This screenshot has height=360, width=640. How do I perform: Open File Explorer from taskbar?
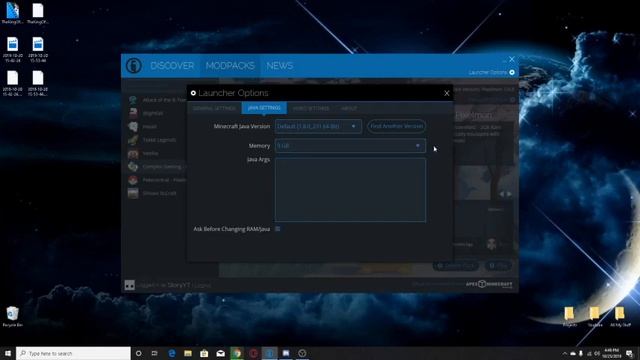[188, 353]
